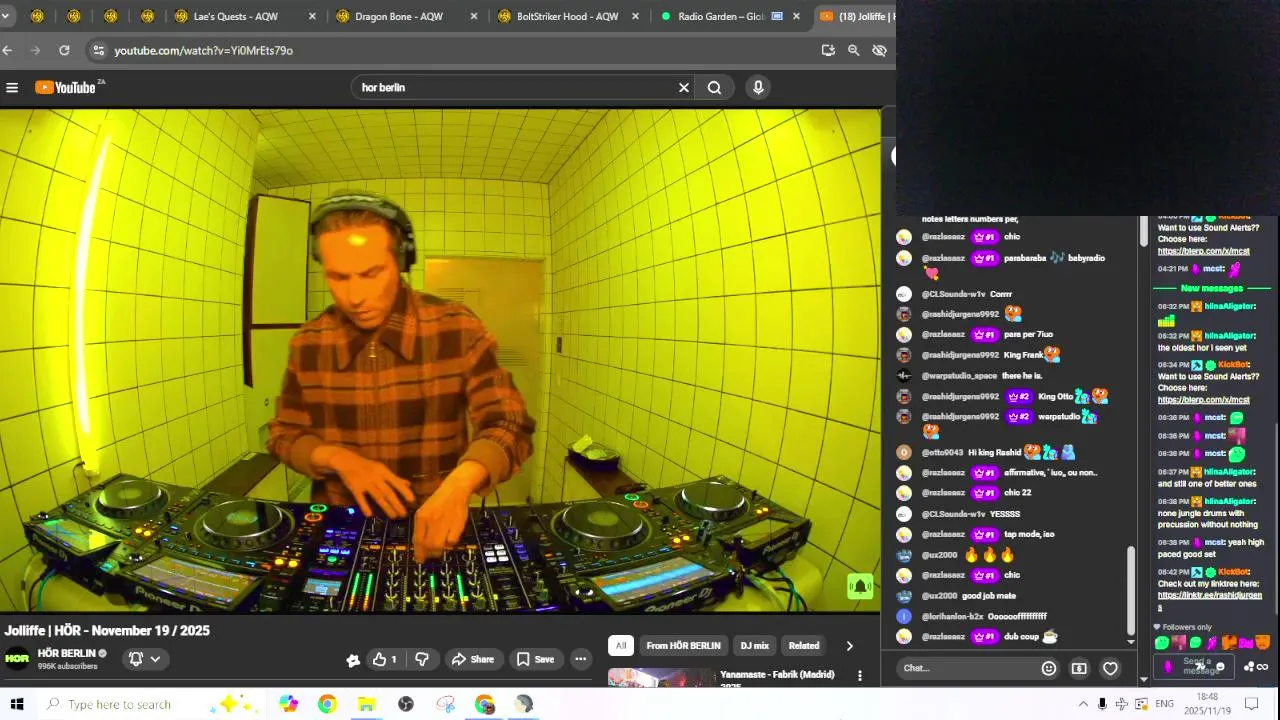Open the Hype icon left of like

353,660
